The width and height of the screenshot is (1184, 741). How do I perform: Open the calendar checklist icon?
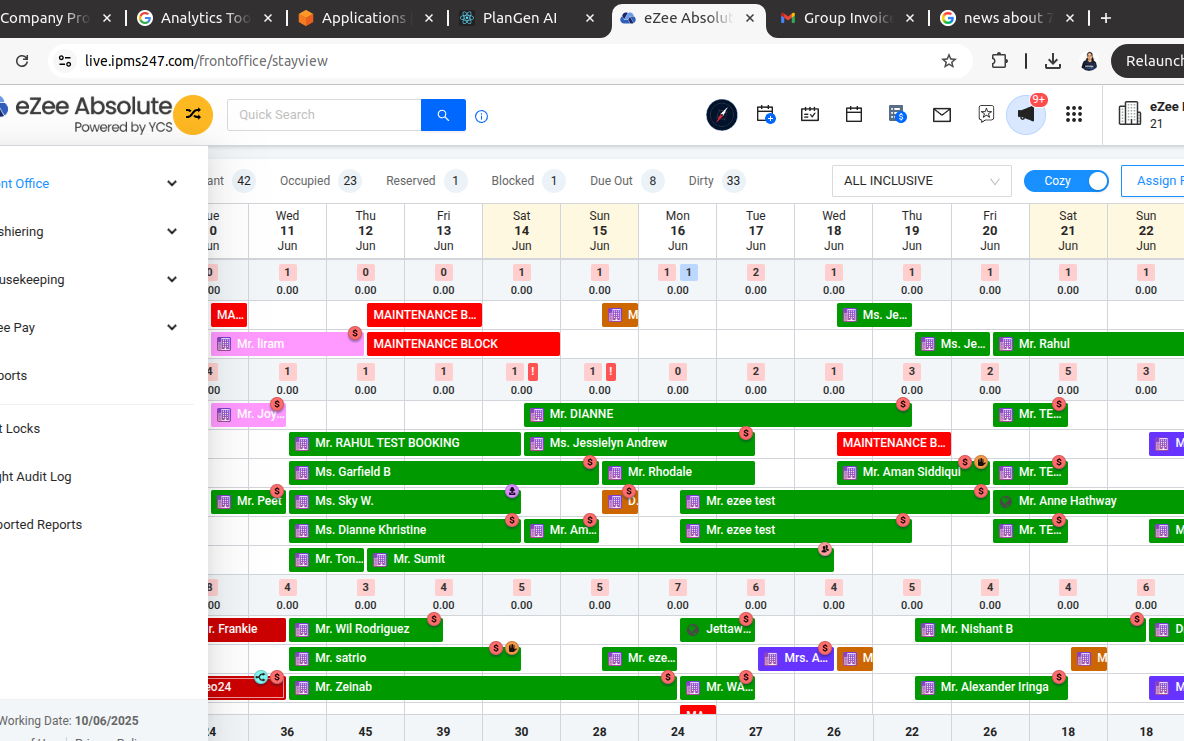pyautogui.click(x=809, y=115)
